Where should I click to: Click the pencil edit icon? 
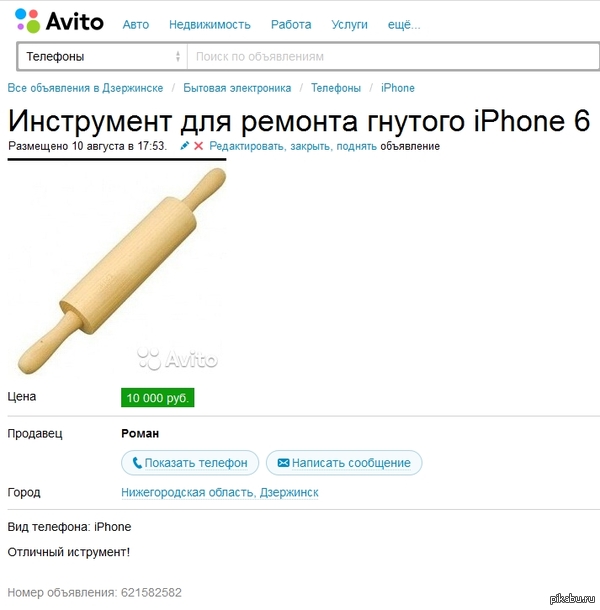(x=184, y=146)
